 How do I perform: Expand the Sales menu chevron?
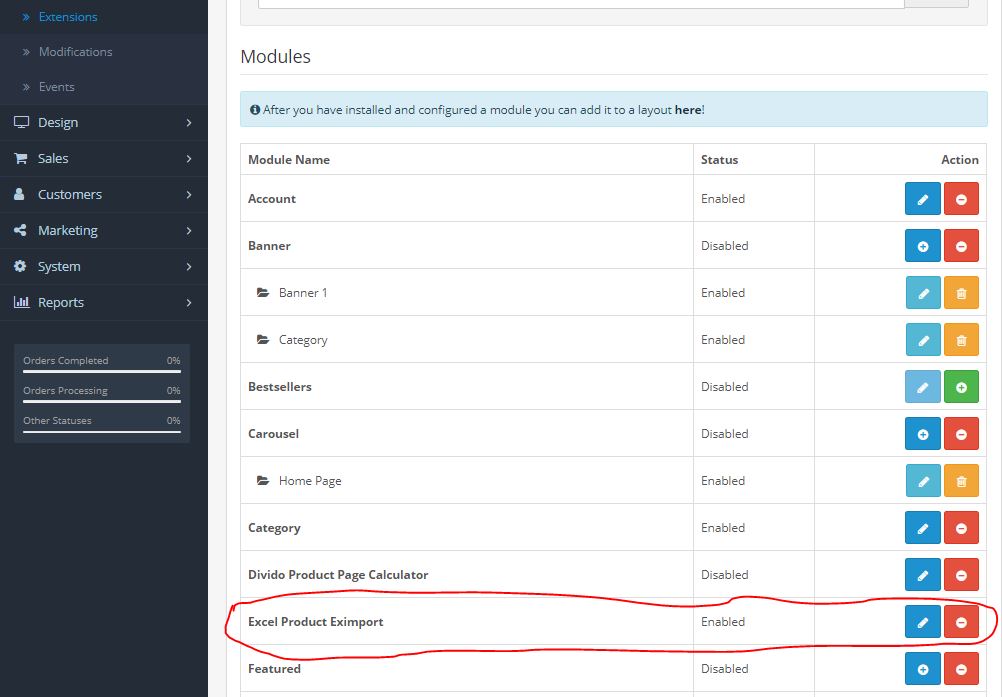[x=189, y=158]
